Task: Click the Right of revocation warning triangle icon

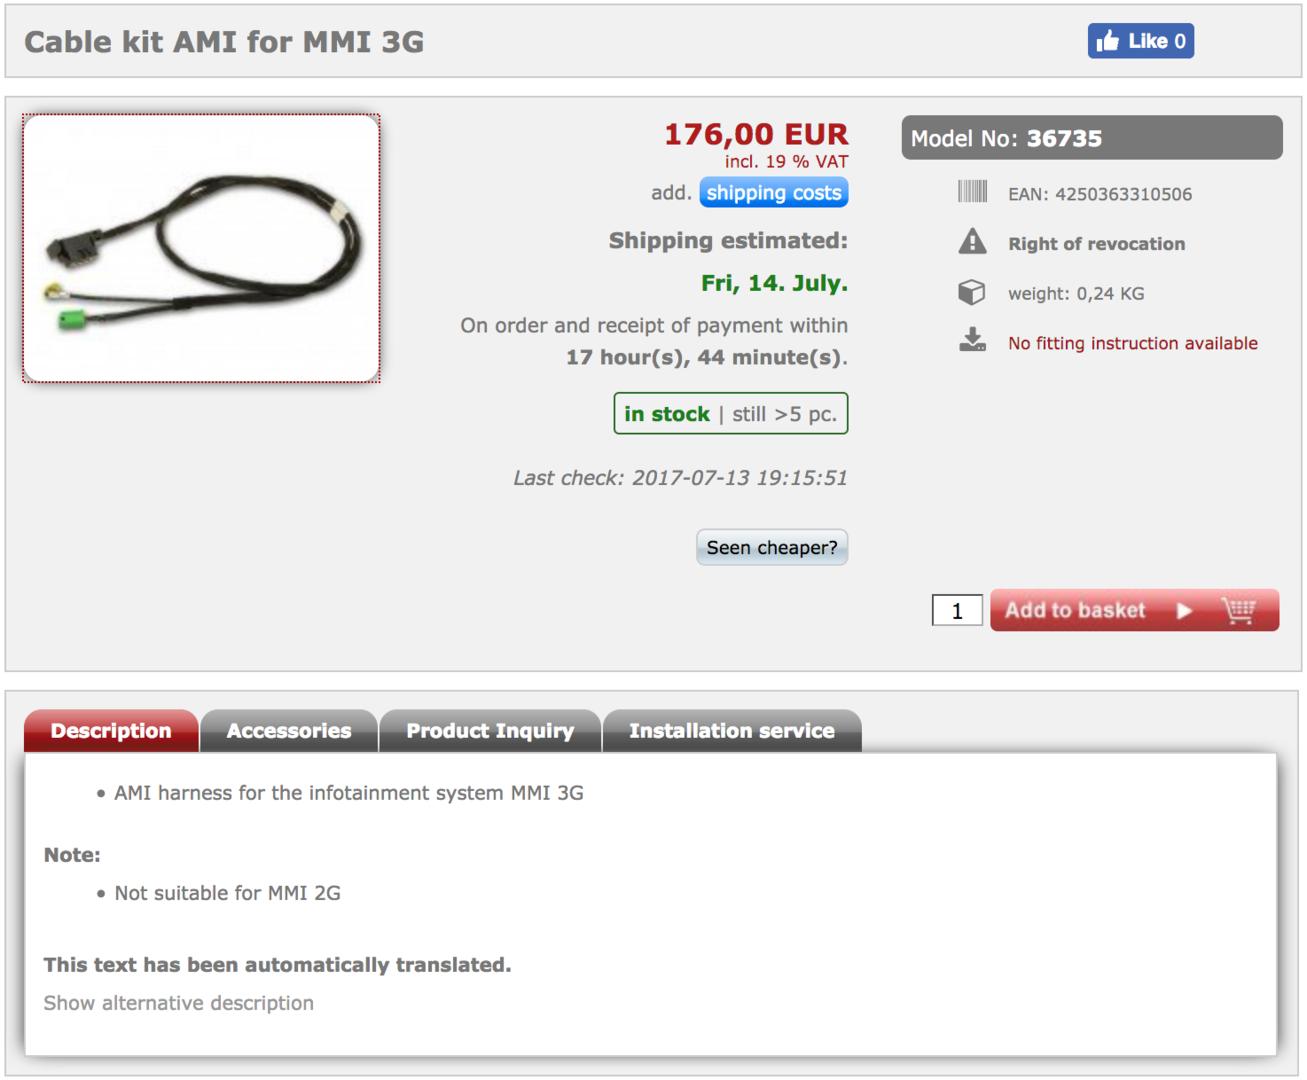Action: pos(972,242)
